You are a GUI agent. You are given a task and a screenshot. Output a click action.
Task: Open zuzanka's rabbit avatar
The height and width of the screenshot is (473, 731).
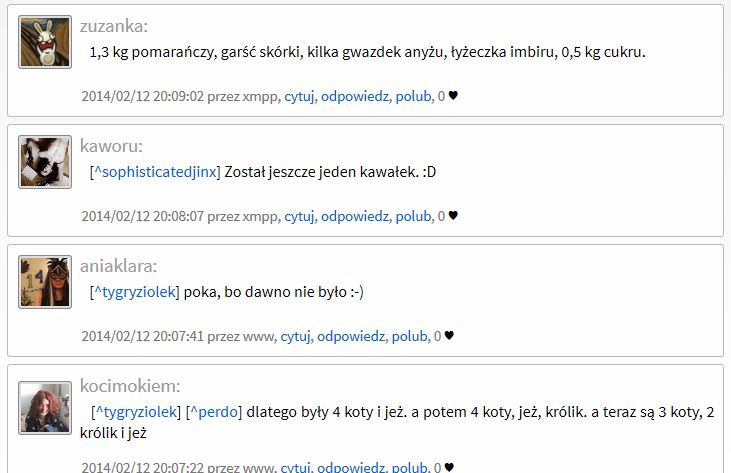(x=45, y=42)
